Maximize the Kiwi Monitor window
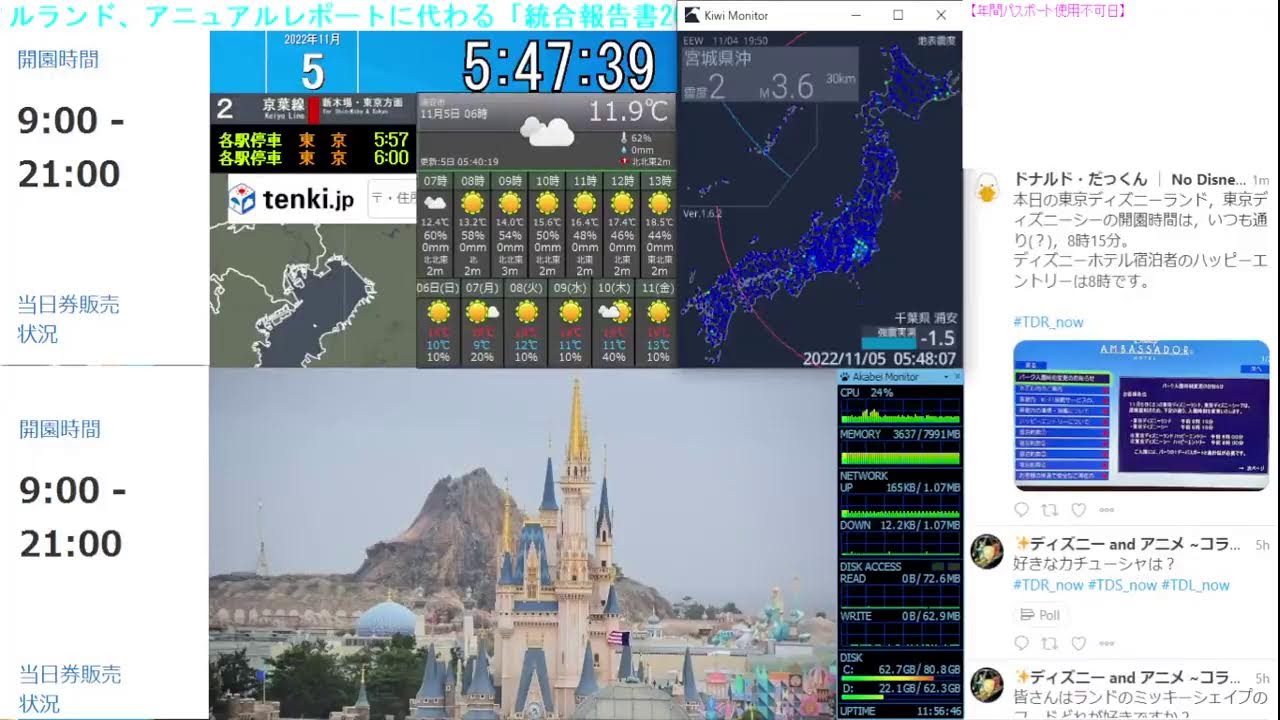1280x720 pixels. coord(898,15)
